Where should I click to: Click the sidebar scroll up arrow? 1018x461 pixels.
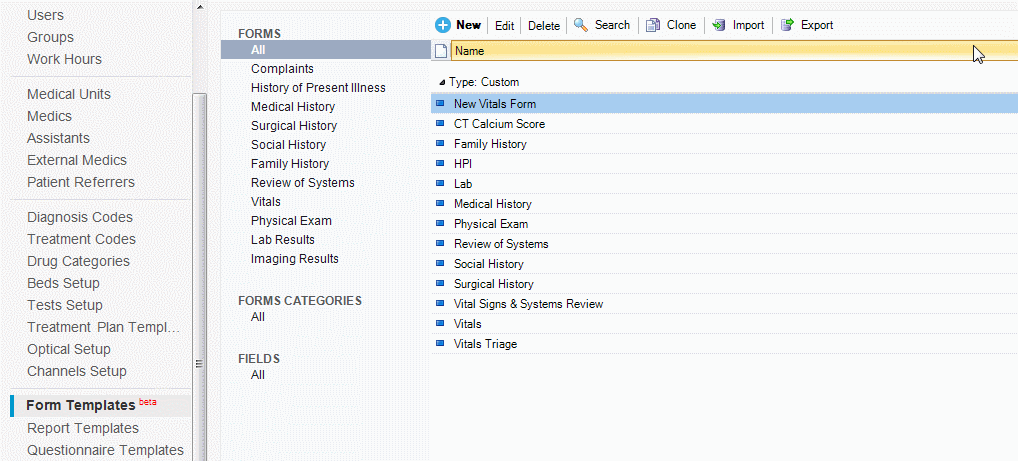click(199, 6)
